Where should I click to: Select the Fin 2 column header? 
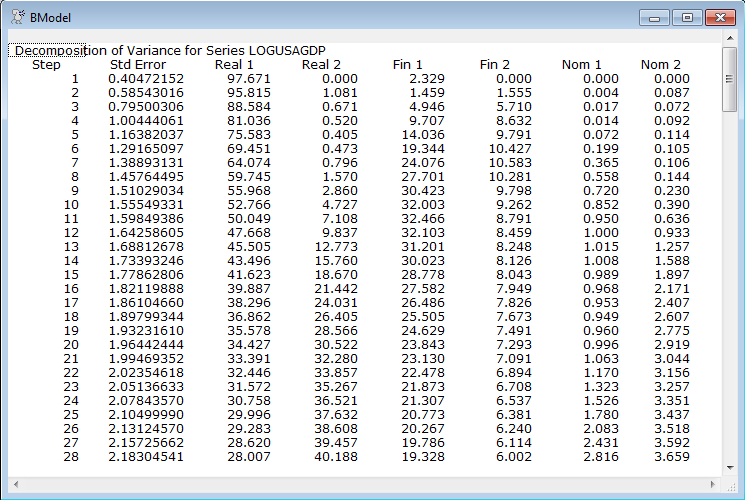point(495,65)
